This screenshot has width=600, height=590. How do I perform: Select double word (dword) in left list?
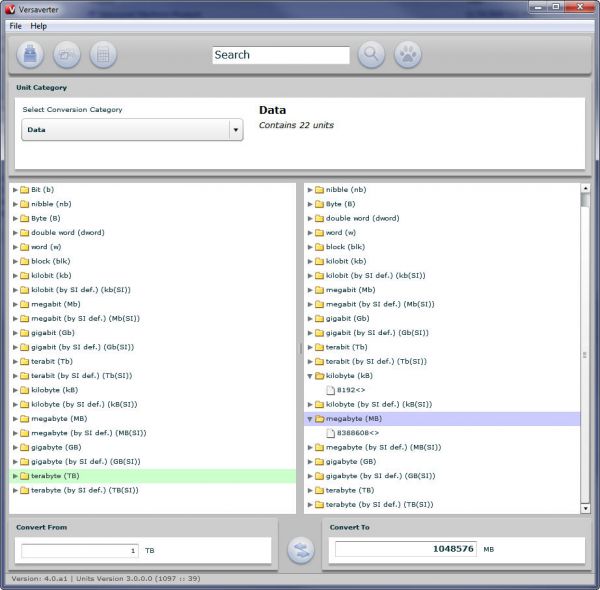point(68,233)
